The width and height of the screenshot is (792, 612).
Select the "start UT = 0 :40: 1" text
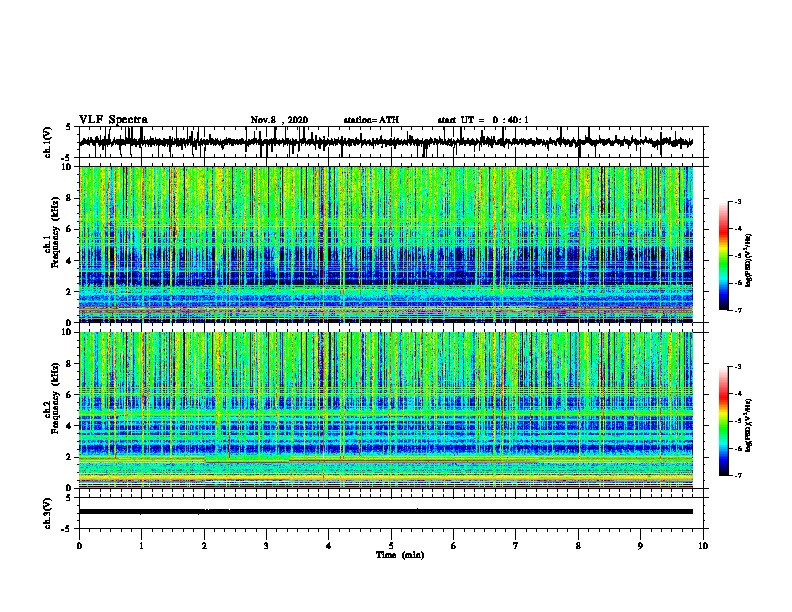483,120
